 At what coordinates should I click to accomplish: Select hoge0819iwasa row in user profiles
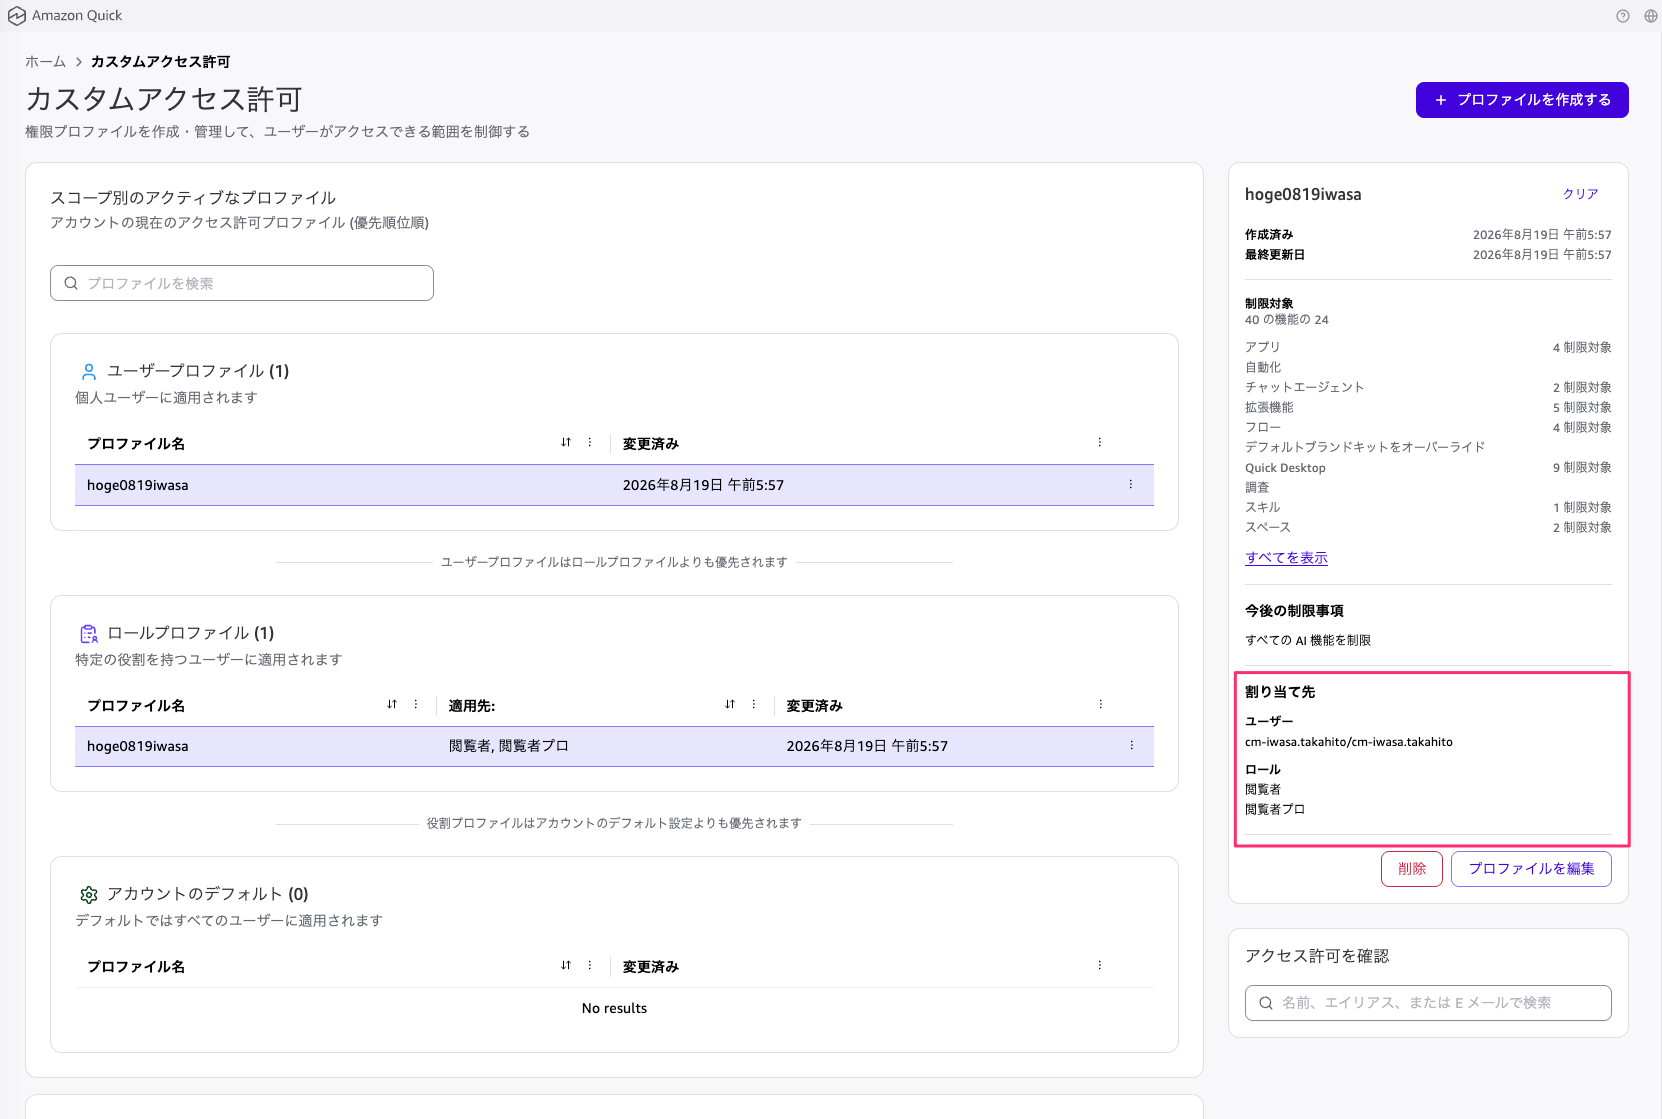(614, 485)
